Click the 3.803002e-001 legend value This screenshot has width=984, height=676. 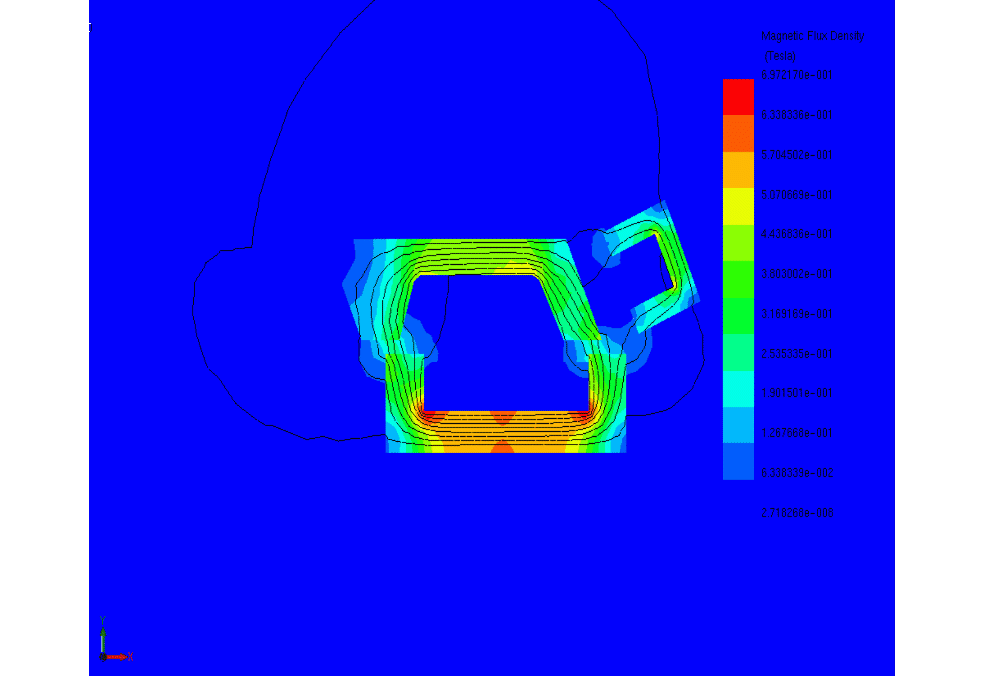tap(797, 274)
